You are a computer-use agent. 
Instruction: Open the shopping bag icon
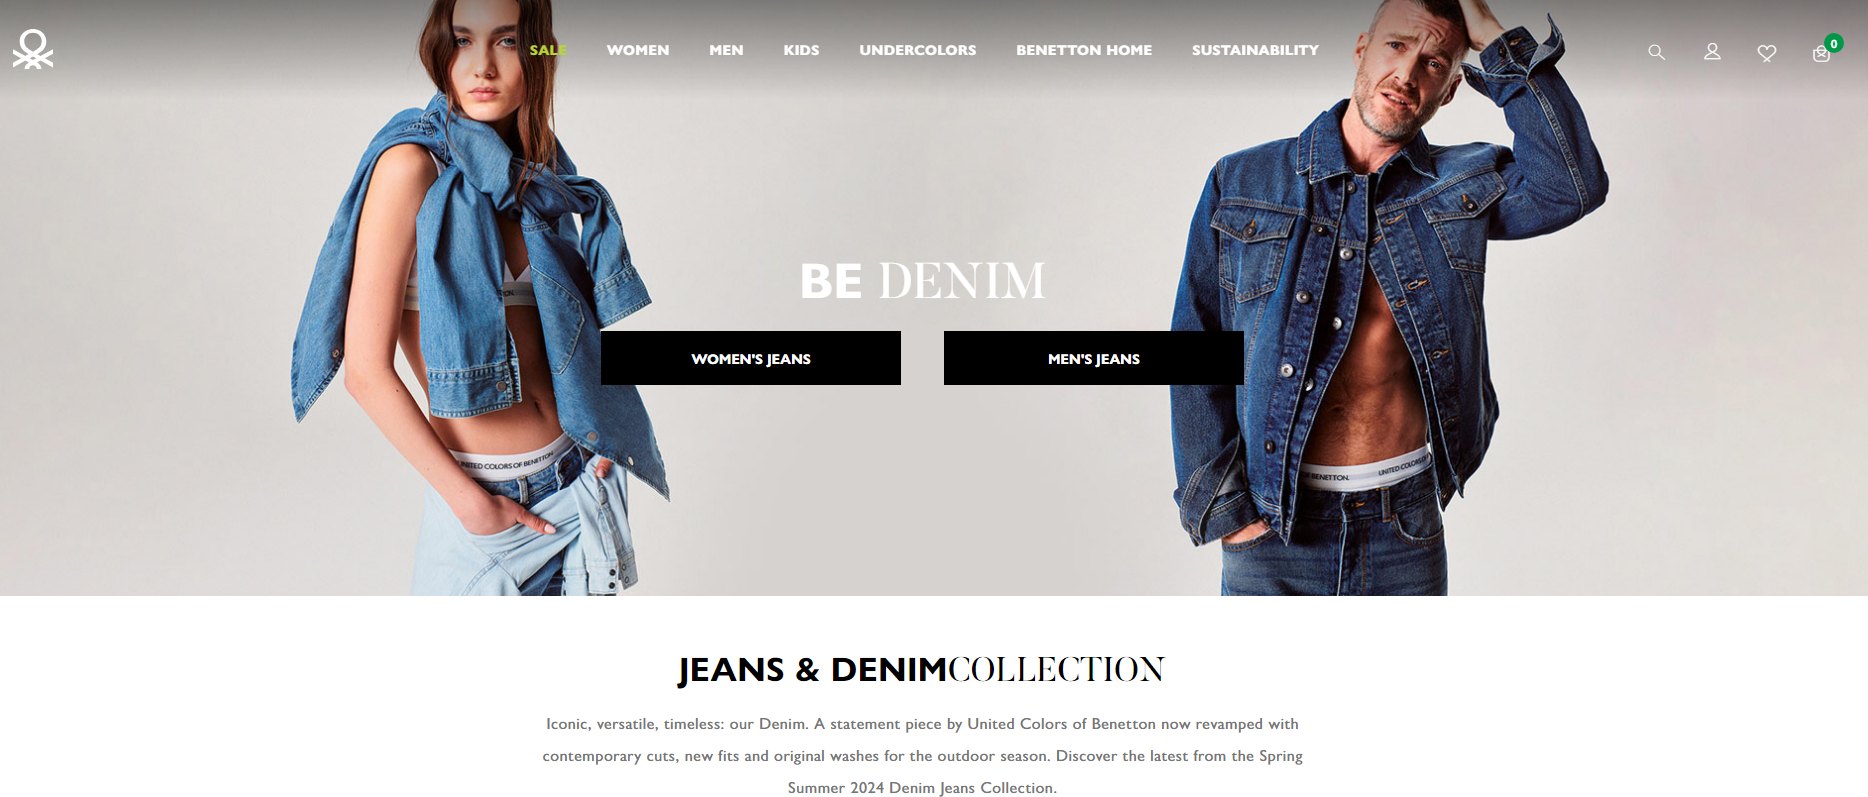click(1821, 54)
